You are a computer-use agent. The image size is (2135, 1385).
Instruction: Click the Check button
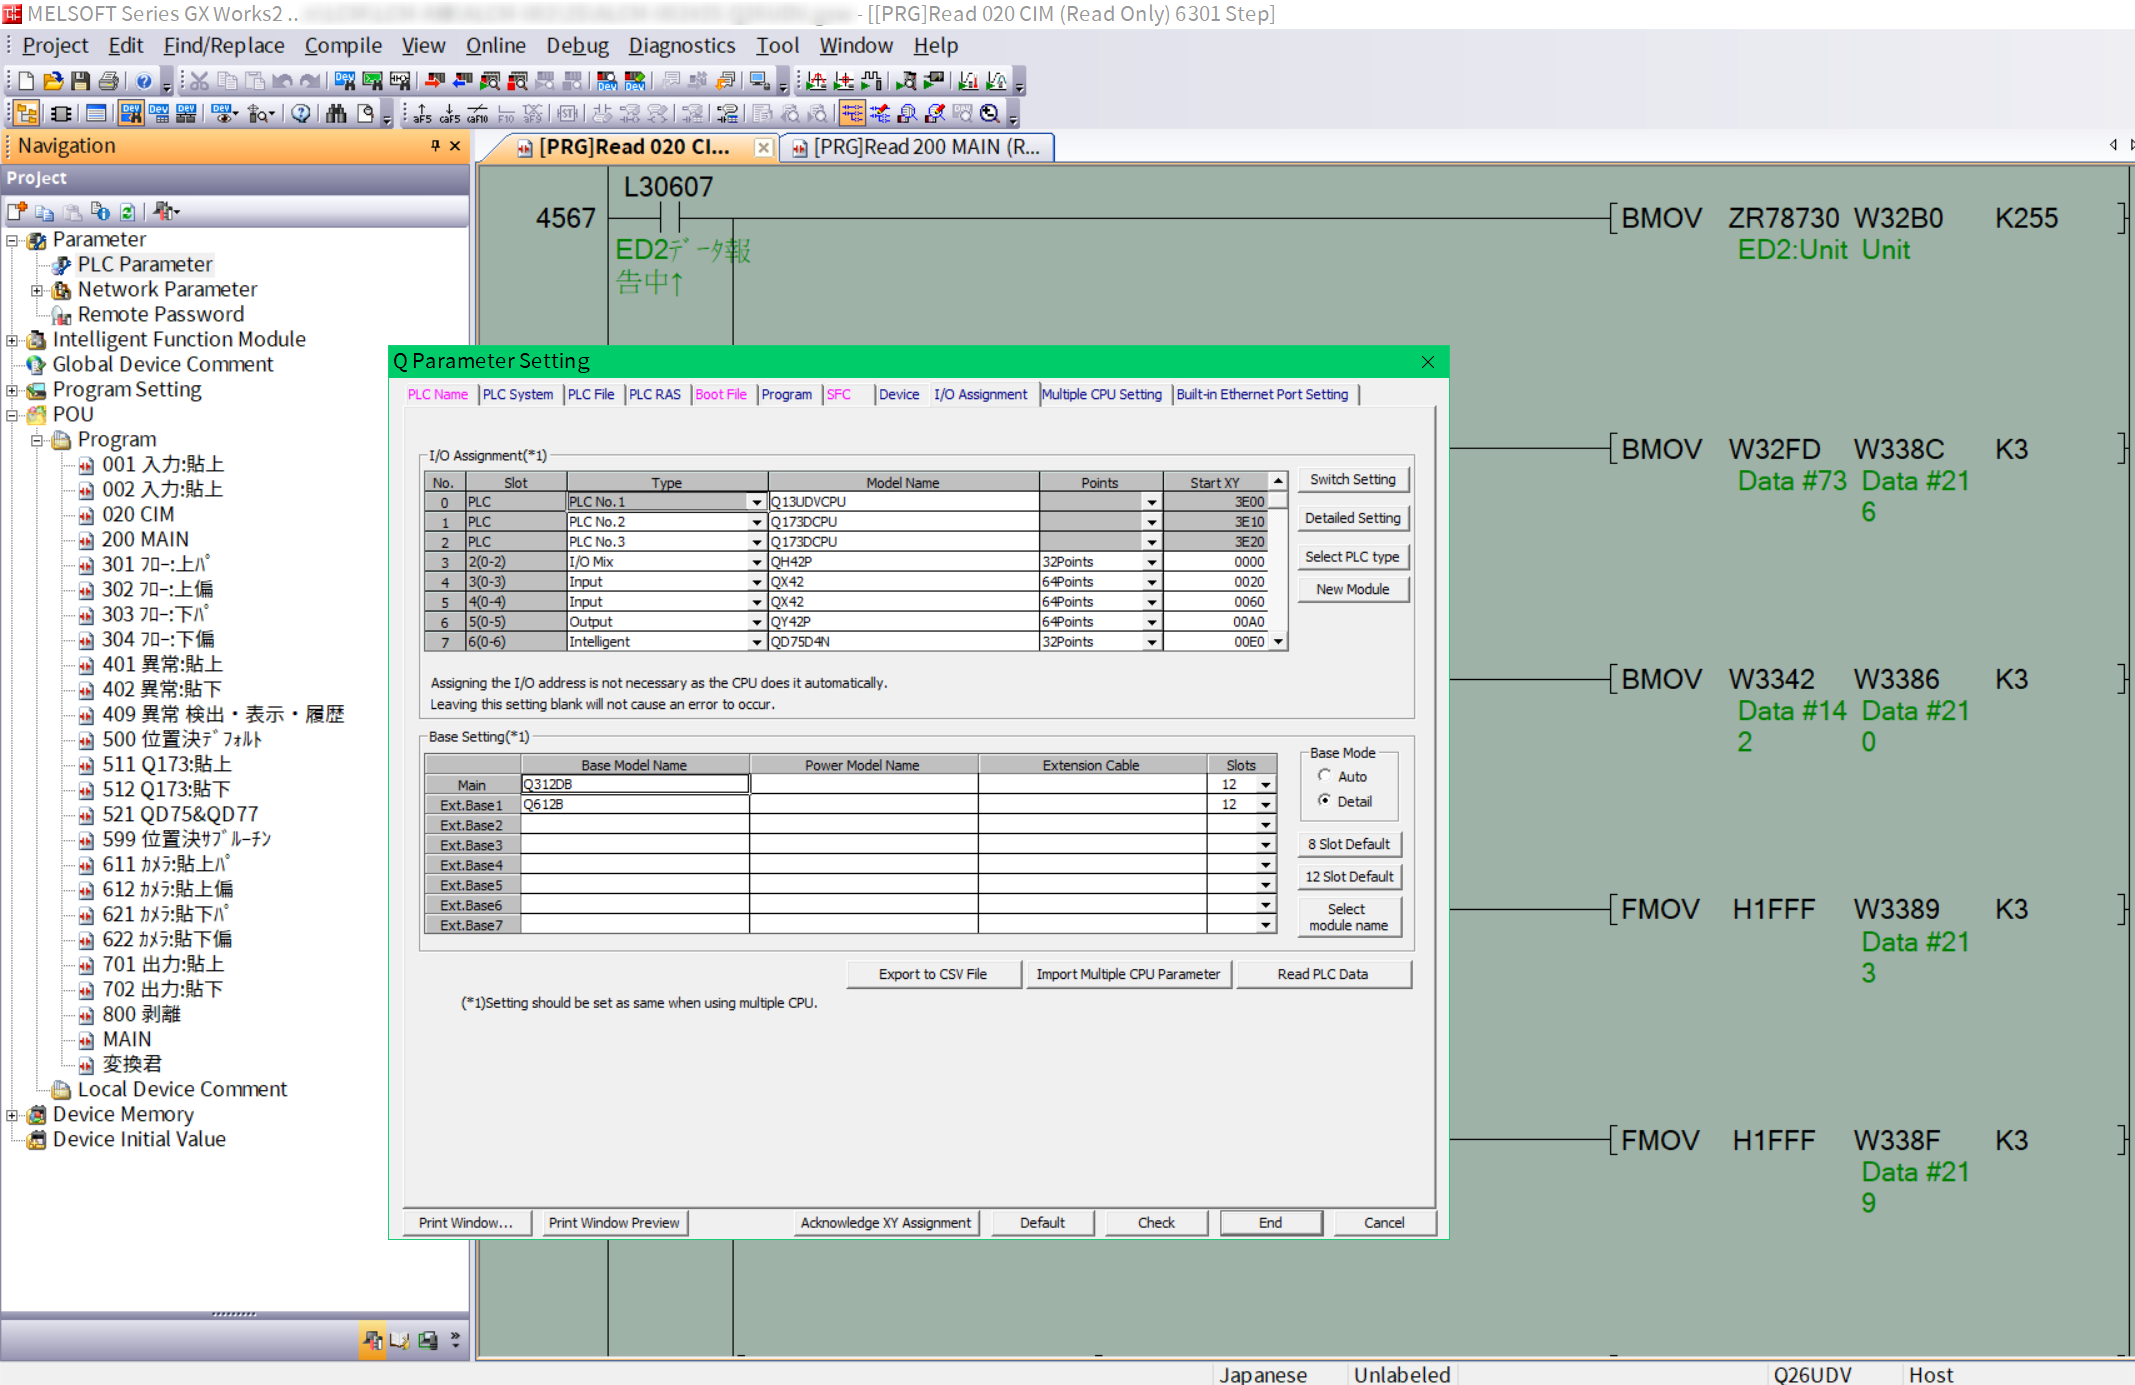(1155, 1222)
